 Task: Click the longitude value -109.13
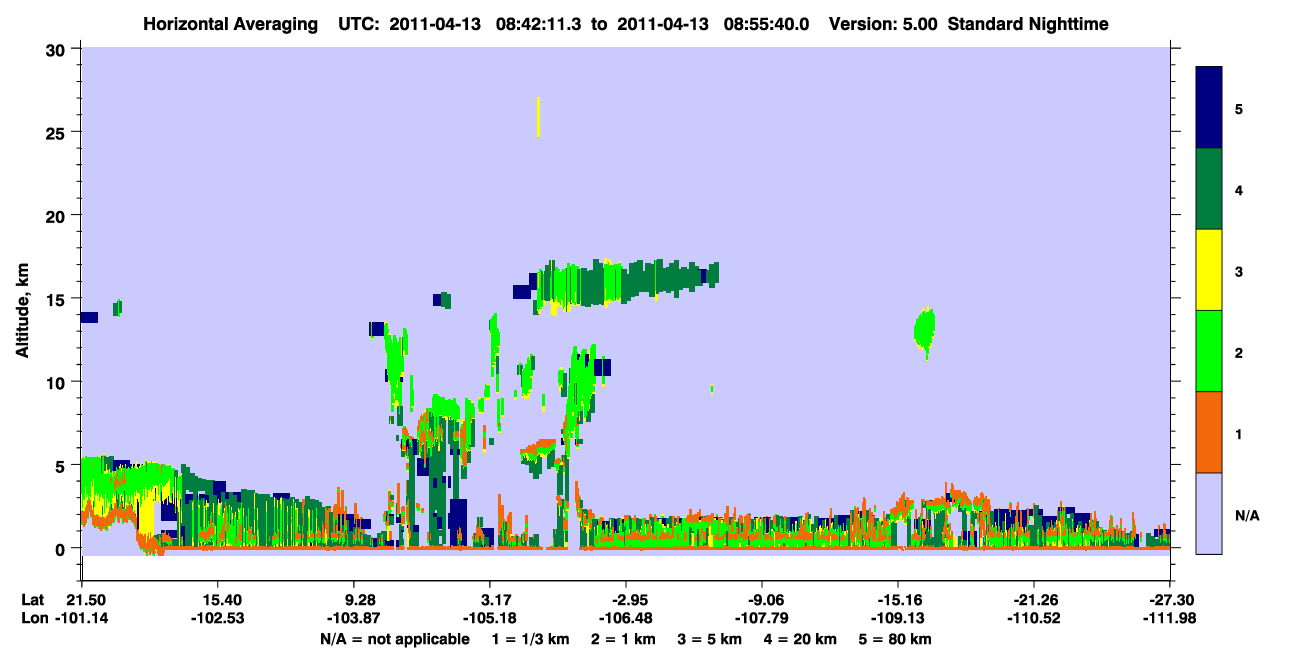click(898, 618)
